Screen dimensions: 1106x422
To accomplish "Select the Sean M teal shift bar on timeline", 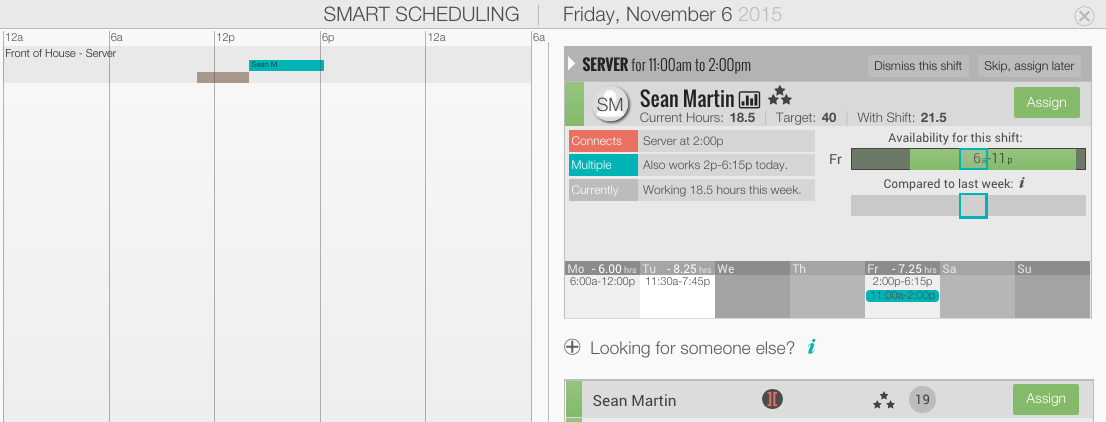I will pos(286,65).
